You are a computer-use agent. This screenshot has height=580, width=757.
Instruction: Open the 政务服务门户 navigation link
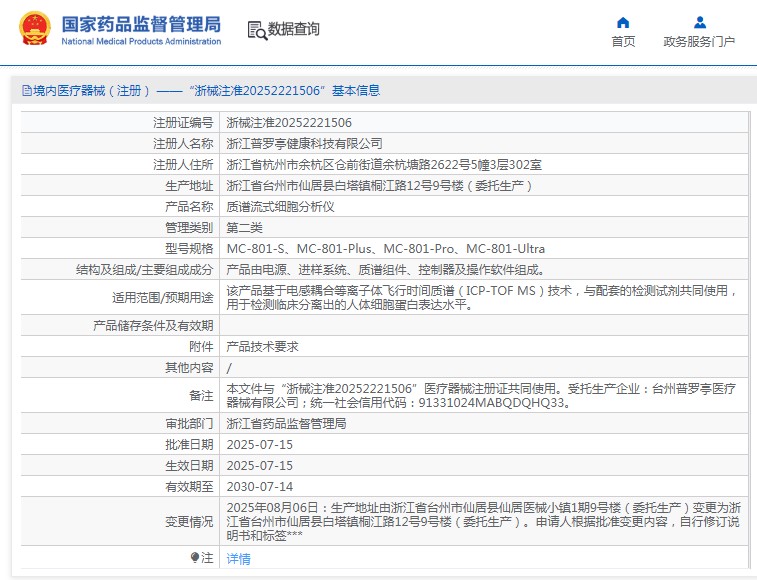click(699, 42)
